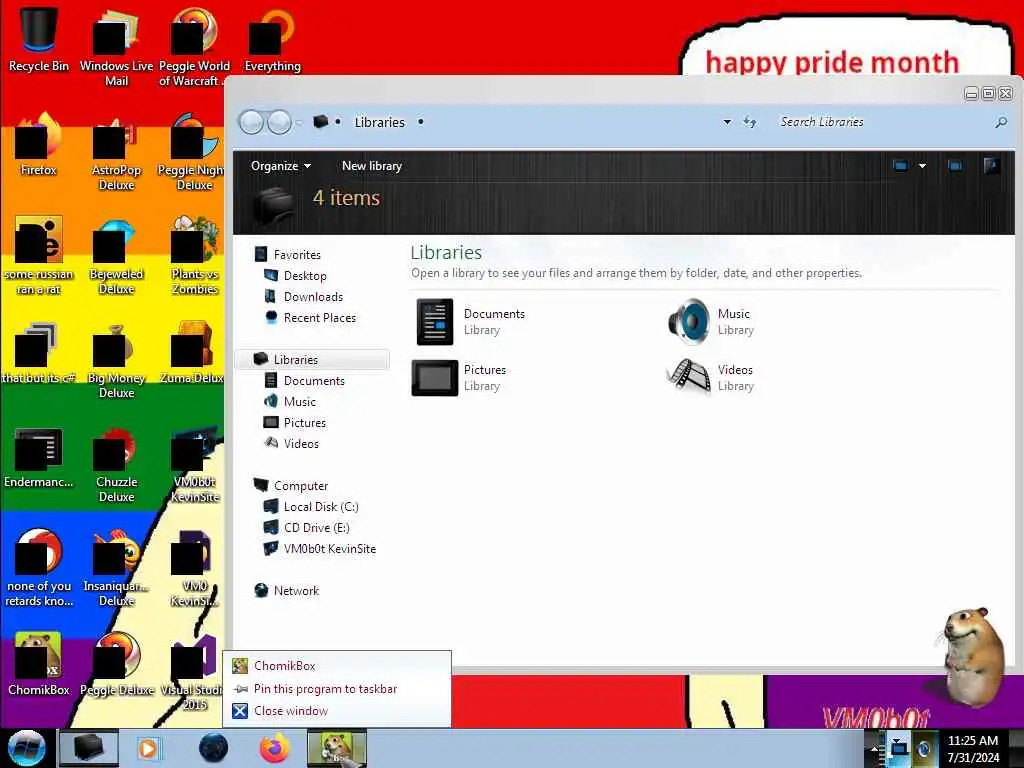Expand the address bar history dropdown
Viewport: 1024px width, 768px height.
point(727,122)
